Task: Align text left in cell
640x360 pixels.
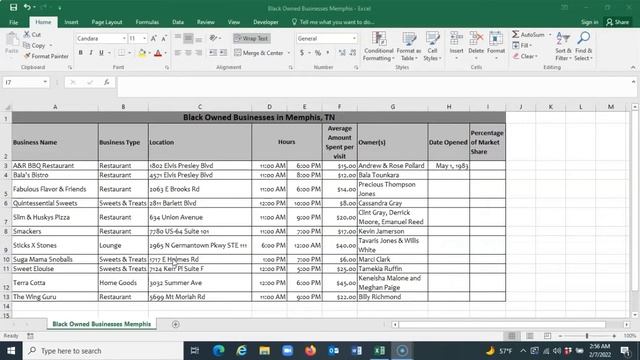Action: (178, 53)
